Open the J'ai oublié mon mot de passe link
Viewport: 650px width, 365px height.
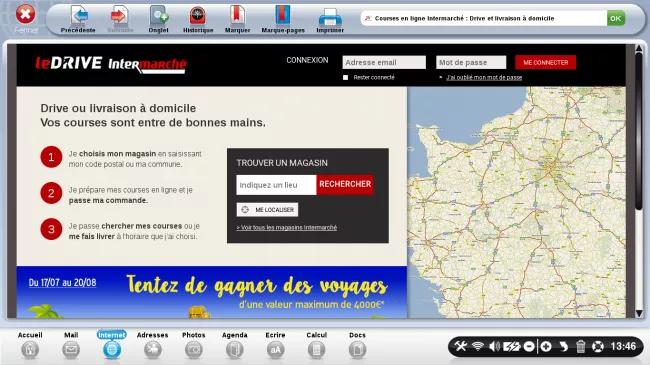(484, 78)
